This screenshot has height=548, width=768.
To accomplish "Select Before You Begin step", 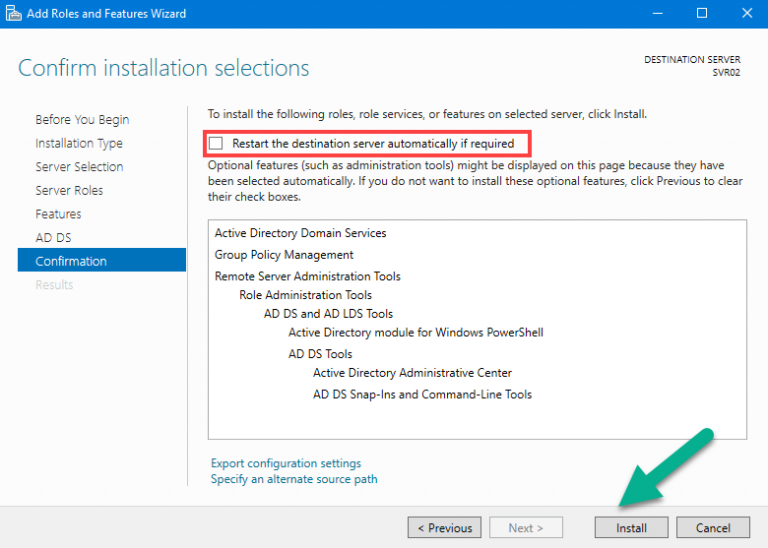I will coord(82,119).
